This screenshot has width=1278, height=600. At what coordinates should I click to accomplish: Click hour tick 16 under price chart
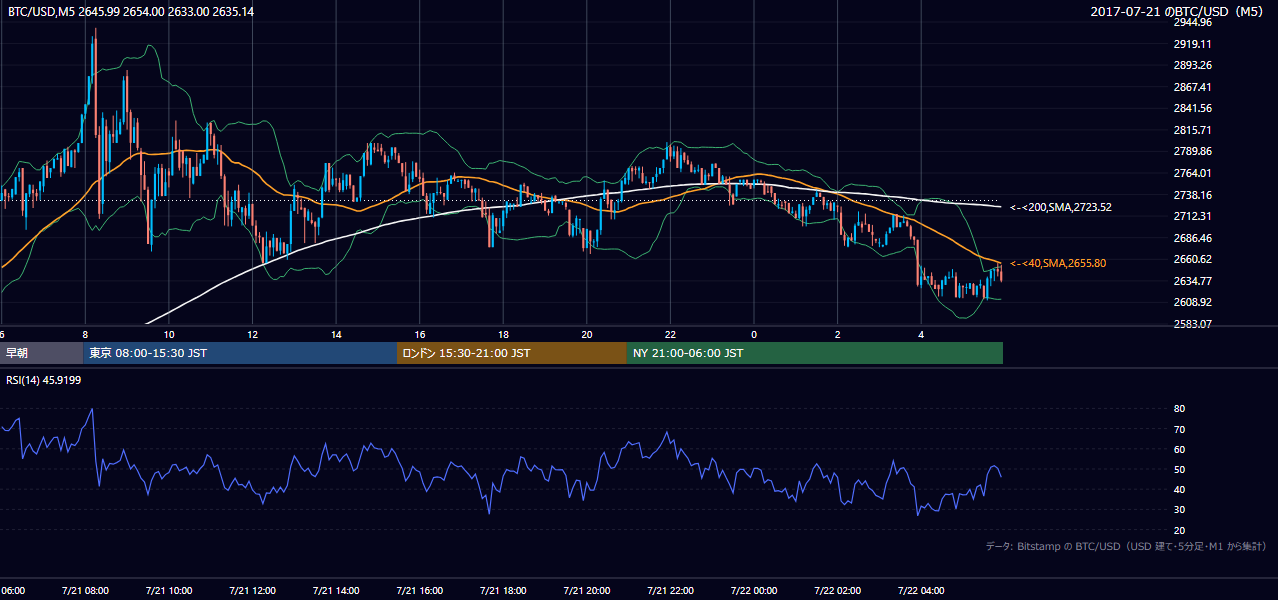pos(420,334)
